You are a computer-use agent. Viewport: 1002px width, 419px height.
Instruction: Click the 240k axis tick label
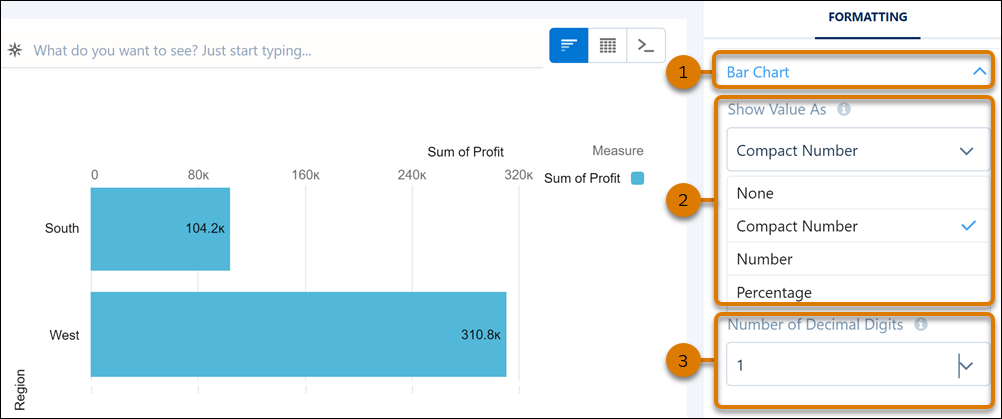412,176
